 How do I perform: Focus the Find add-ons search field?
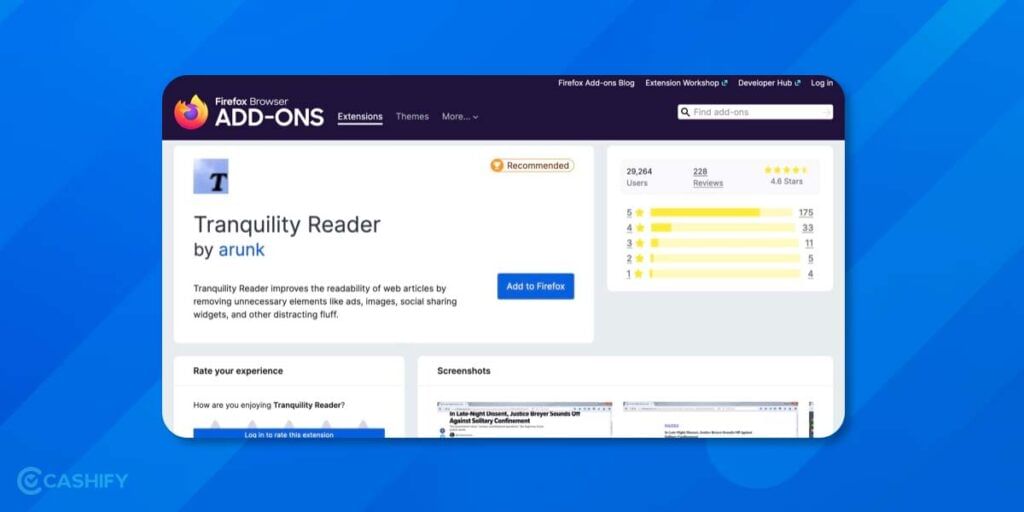click(x=755, y=112)
